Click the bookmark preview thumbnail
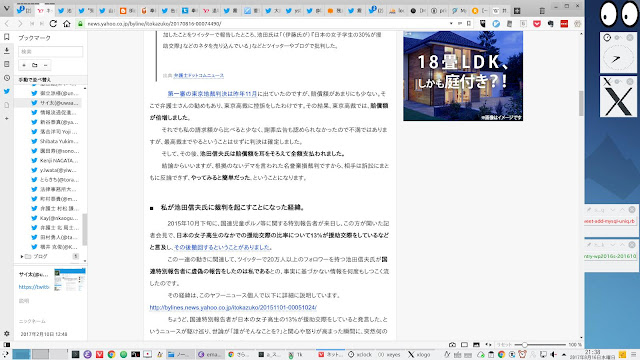 tap(70, 280)
